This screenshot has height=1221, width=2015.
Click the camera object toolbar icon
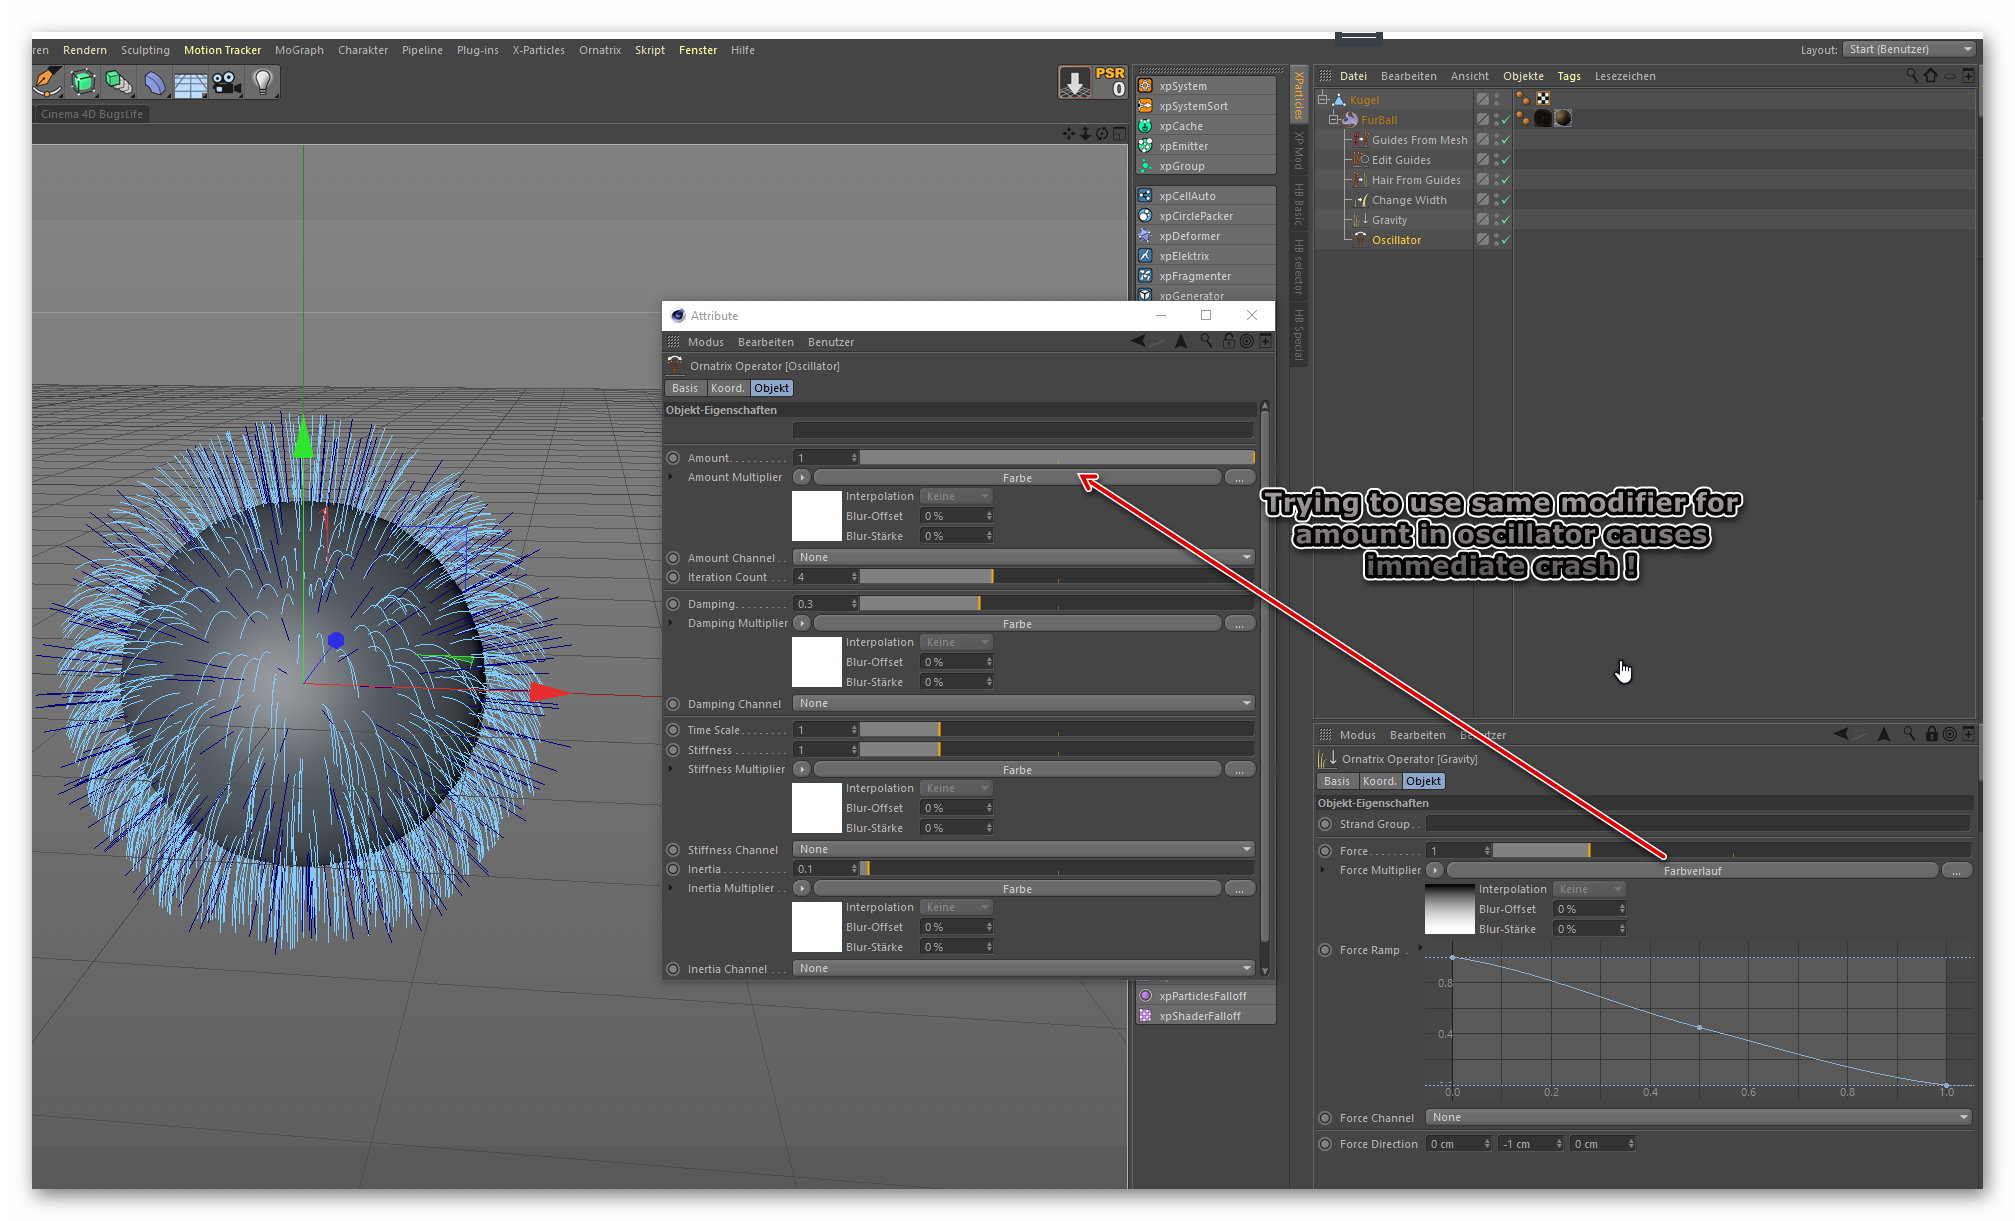pos(226,82)
